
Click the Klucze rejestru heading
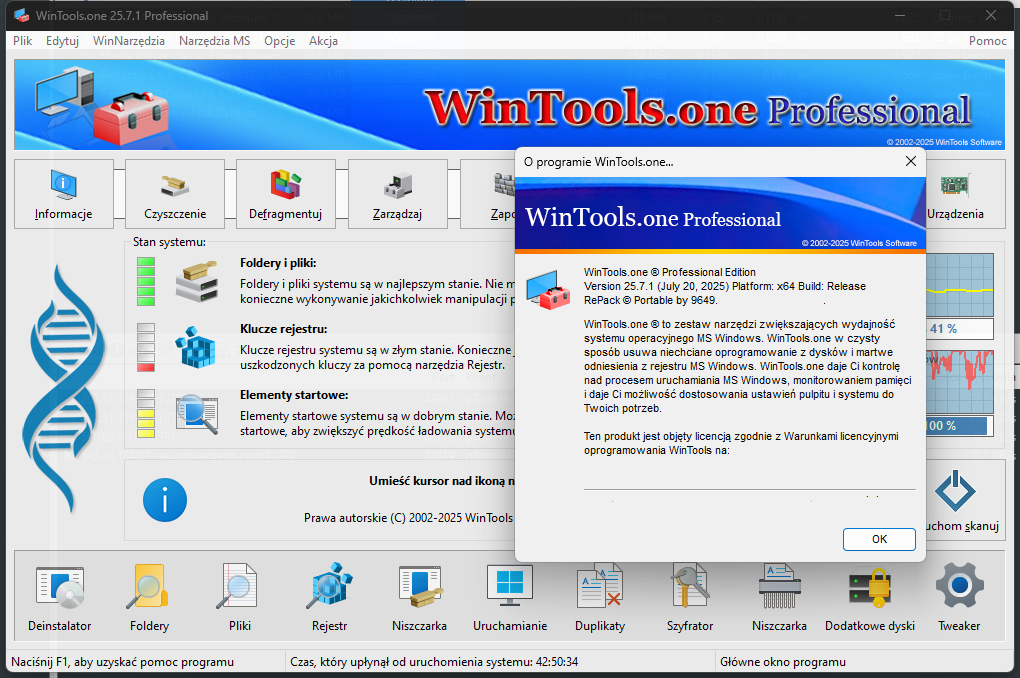[x=284, y=329]
